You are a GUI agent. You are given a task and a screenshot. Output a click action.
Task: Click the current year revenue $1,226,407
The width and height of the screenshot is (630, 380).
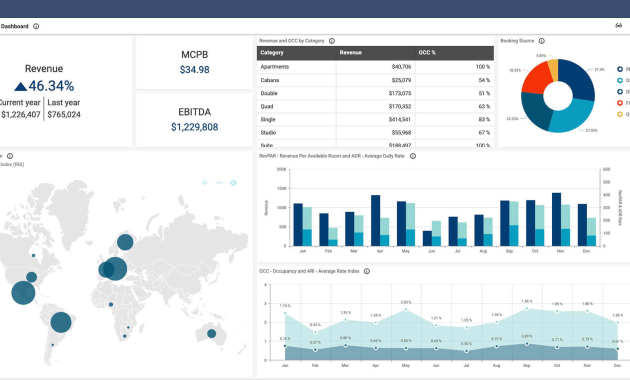(20, 115)
